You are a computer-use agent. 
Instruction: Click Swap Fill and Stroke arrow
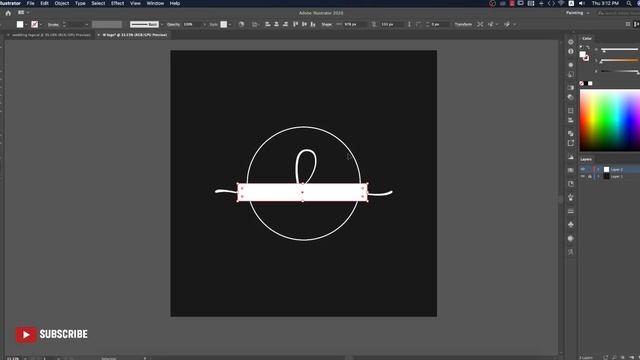click(x=588, y=48)
